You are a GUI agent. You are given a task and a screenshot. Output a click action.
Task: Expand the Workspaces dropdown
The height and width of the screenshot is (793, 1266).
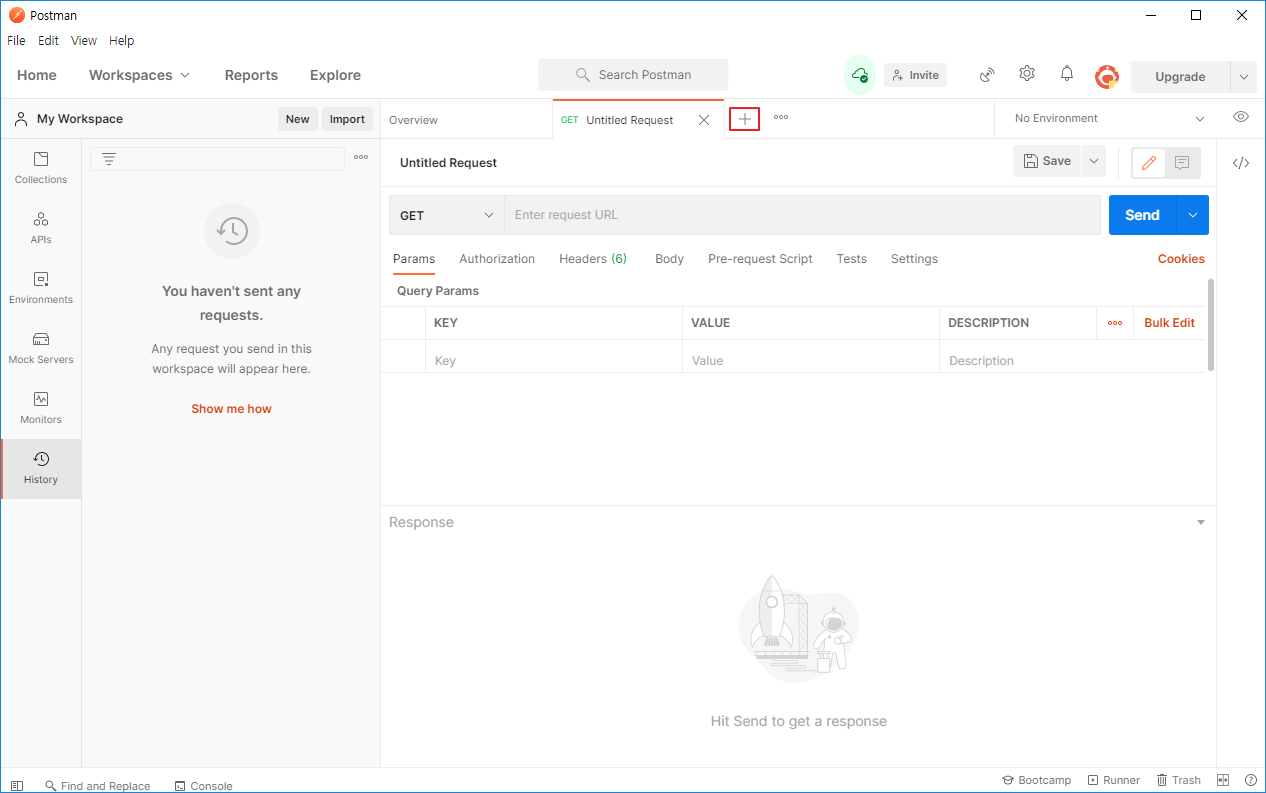(139, 75)
